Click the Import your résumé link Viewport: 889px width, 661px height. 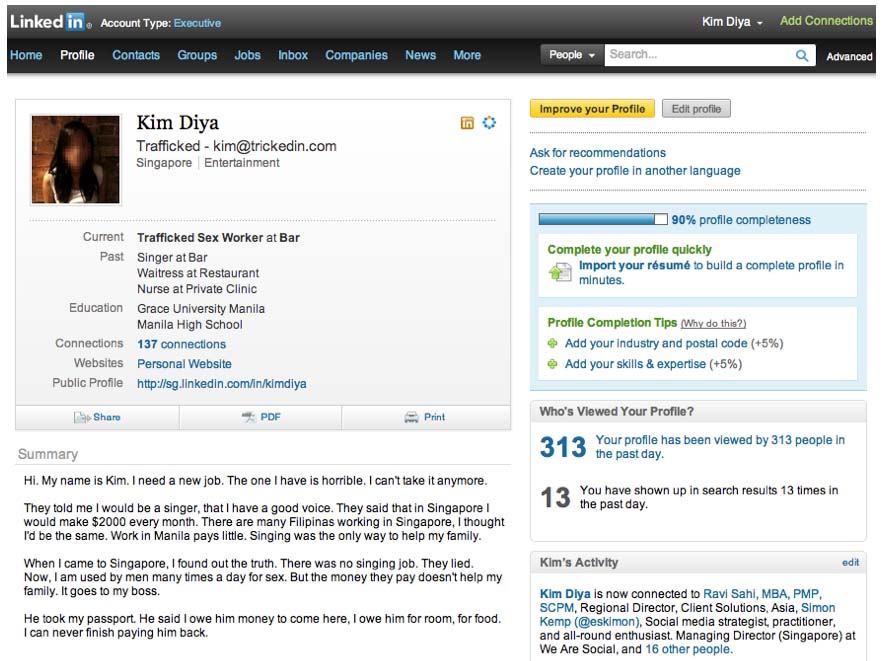[634, 265]
